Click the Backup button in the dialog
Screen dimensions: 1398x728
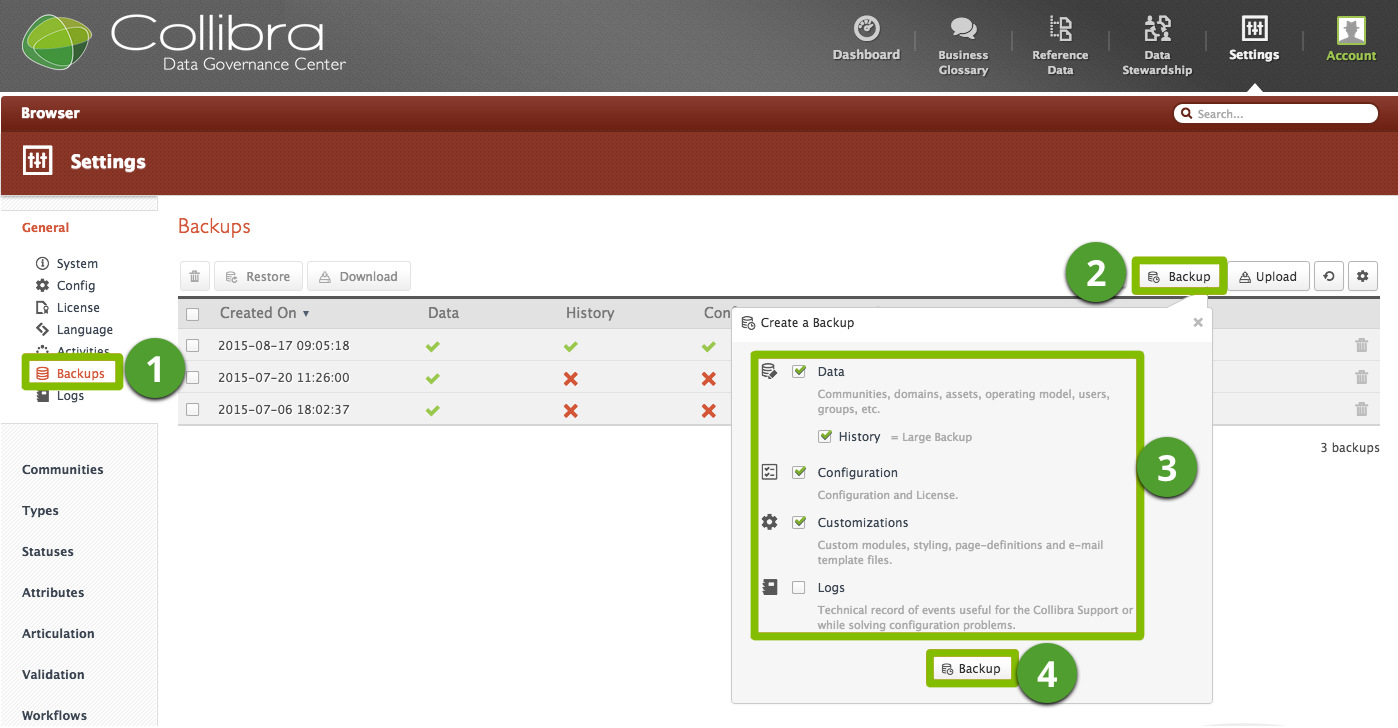coord(970,669)
